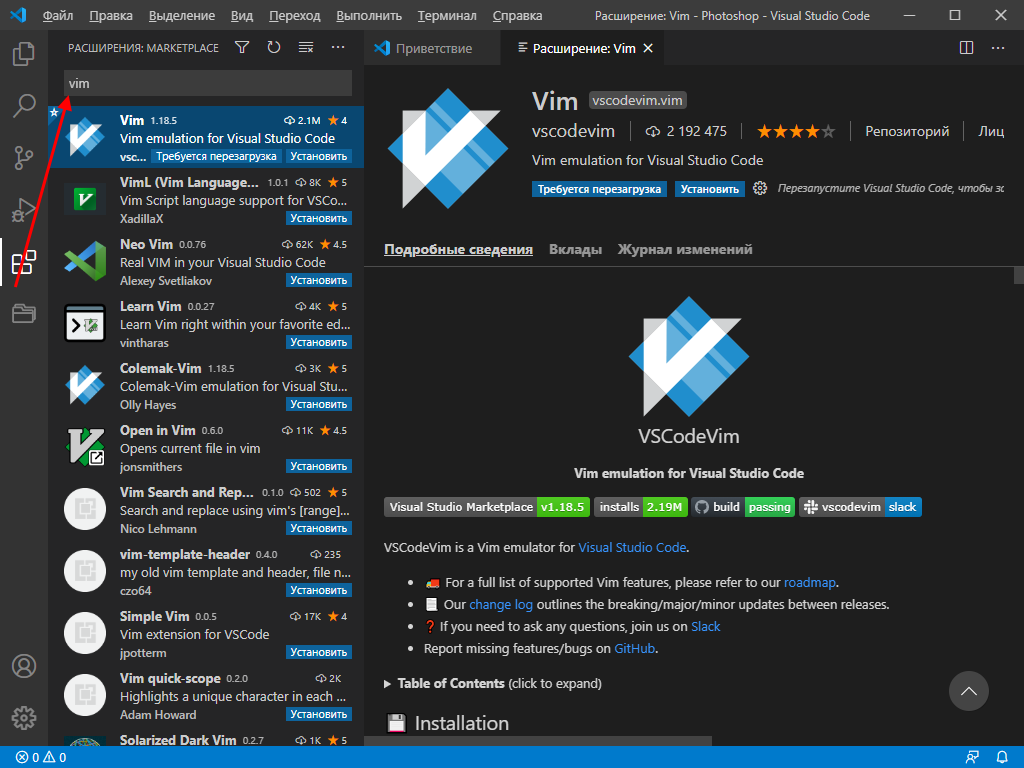Click the vim search input field
This screenshot has height=768, width=1024.
coord(205,83)
